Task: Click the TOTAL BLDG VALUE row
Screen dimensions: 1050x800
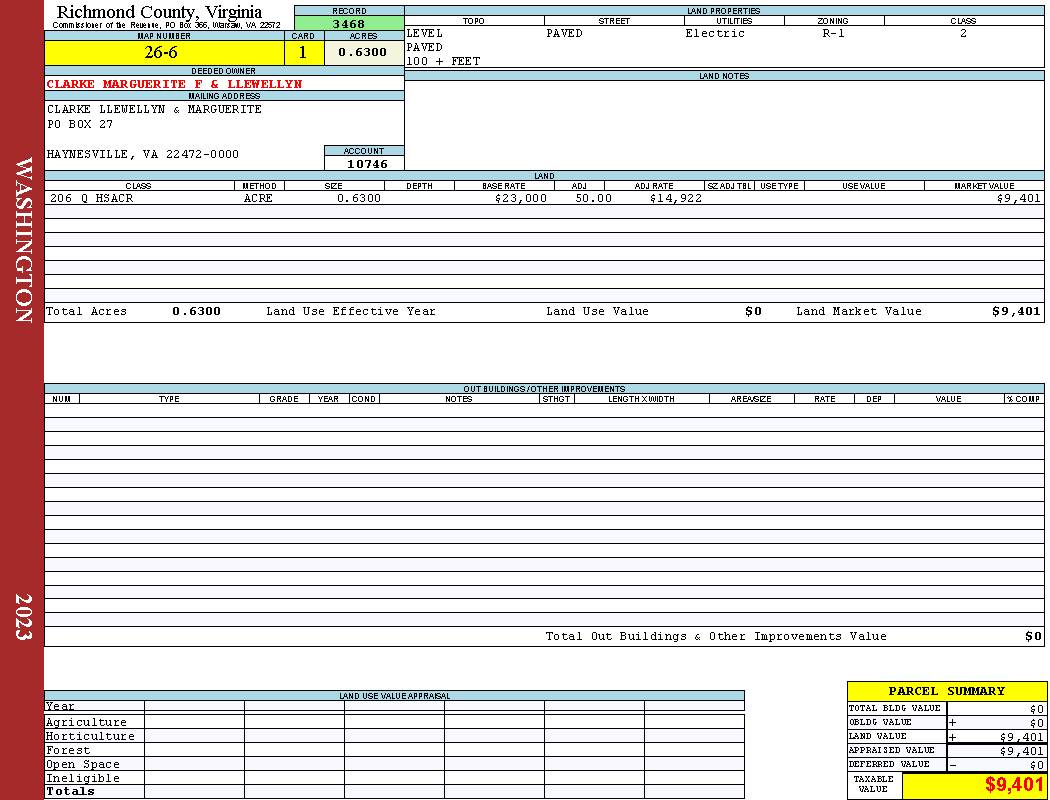Action: click(x=946, y=708)
